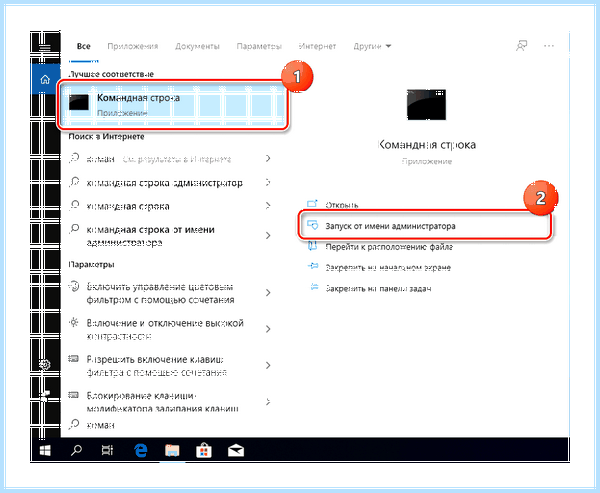The image size is (600, 493).
Task: Click the search icon beside командная строка администратор
Action: coord(74,182)
